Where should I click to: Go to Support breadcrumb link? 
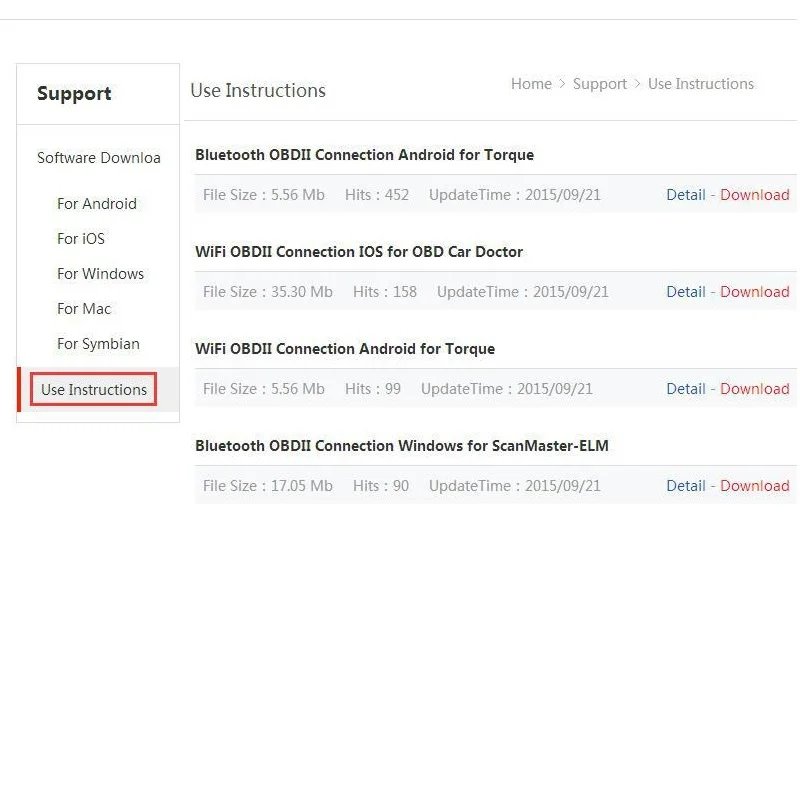point(599,84)
